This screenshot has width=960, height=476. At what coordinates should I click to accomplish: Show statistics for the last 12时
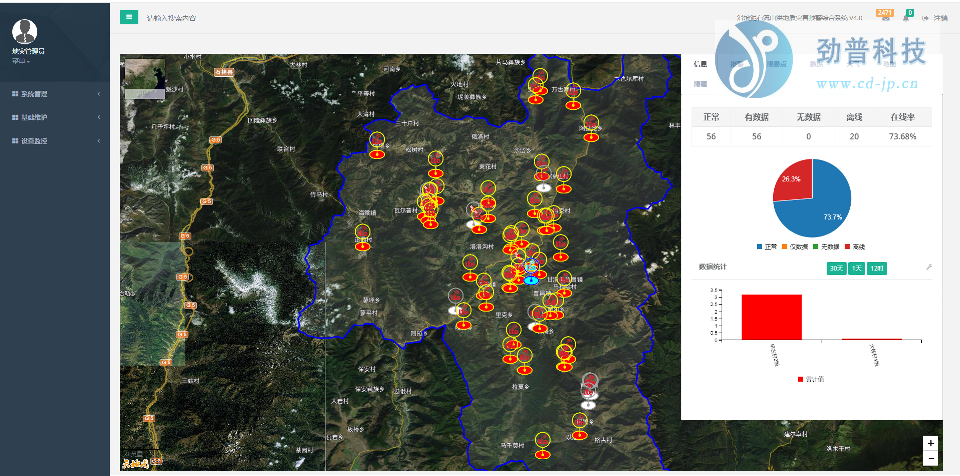point(877,268)
